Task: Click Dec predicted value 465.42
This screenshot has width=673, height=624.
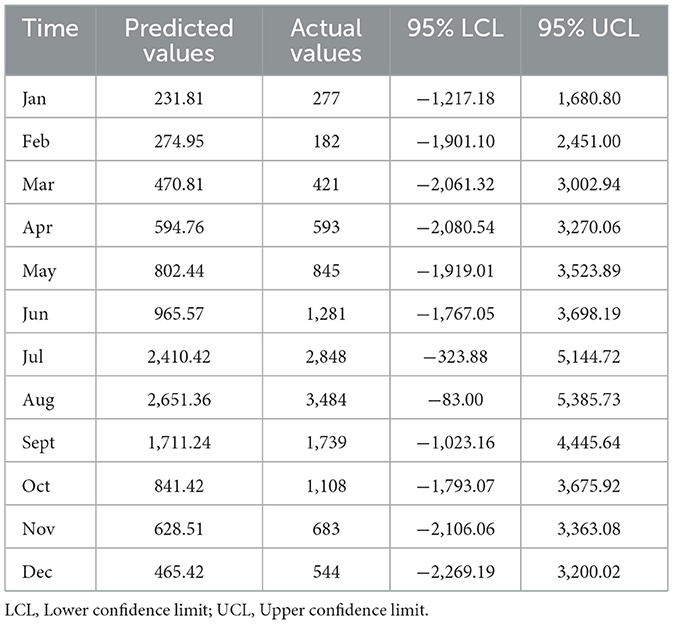Action: click(x=178, y=571)
